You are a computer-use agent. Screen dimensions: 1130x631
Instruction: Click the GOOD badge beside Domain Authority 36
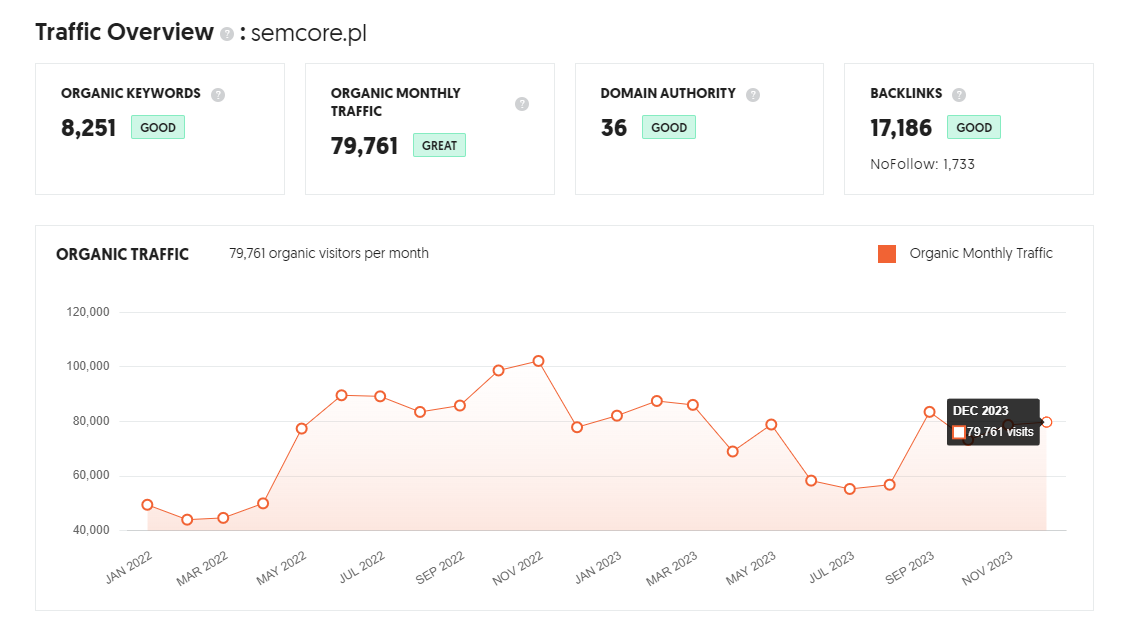point(669,127)
